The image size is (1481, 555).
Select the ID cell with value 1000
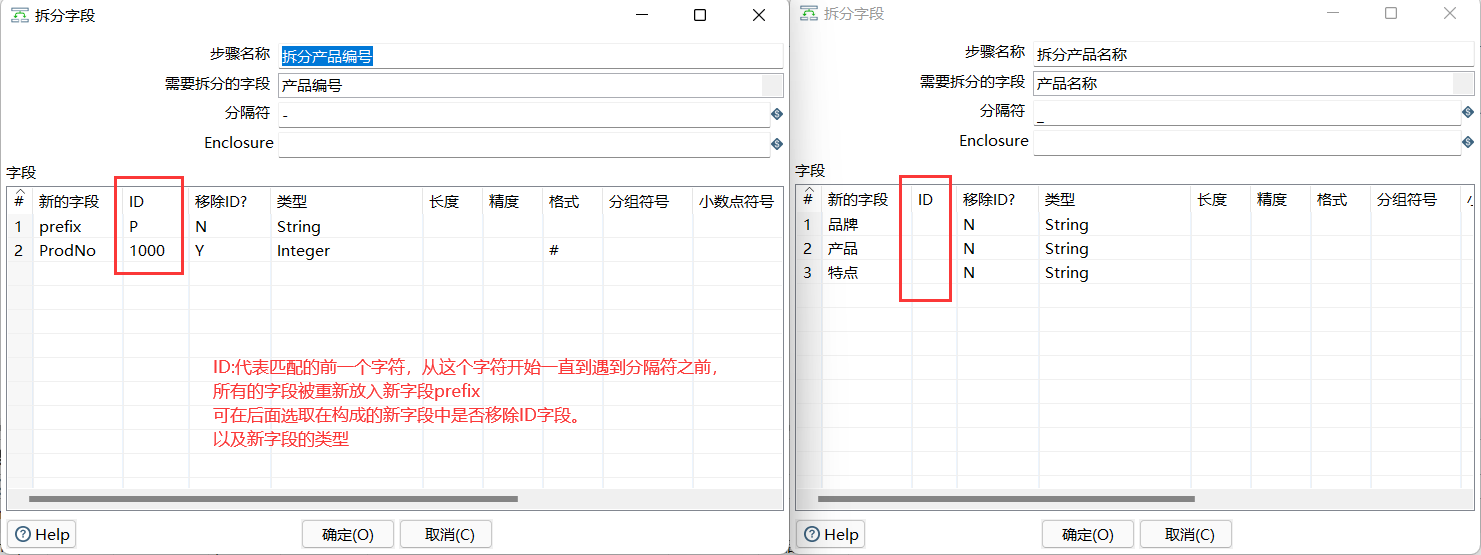pos(156,251)
